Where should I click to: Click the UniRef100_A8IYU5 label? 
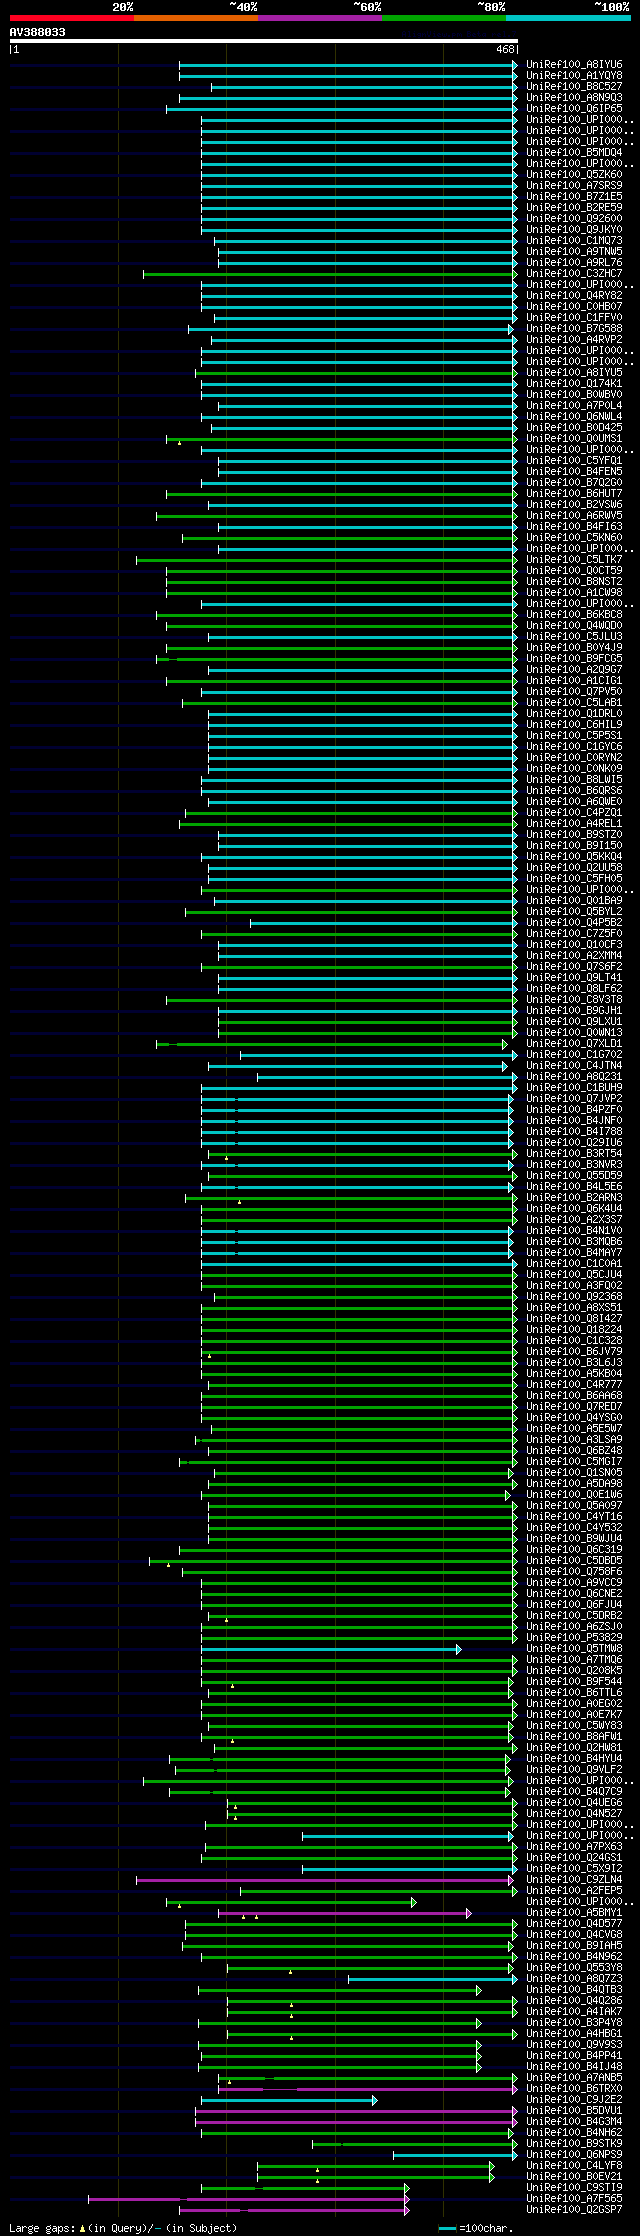[x=574, y=372]
